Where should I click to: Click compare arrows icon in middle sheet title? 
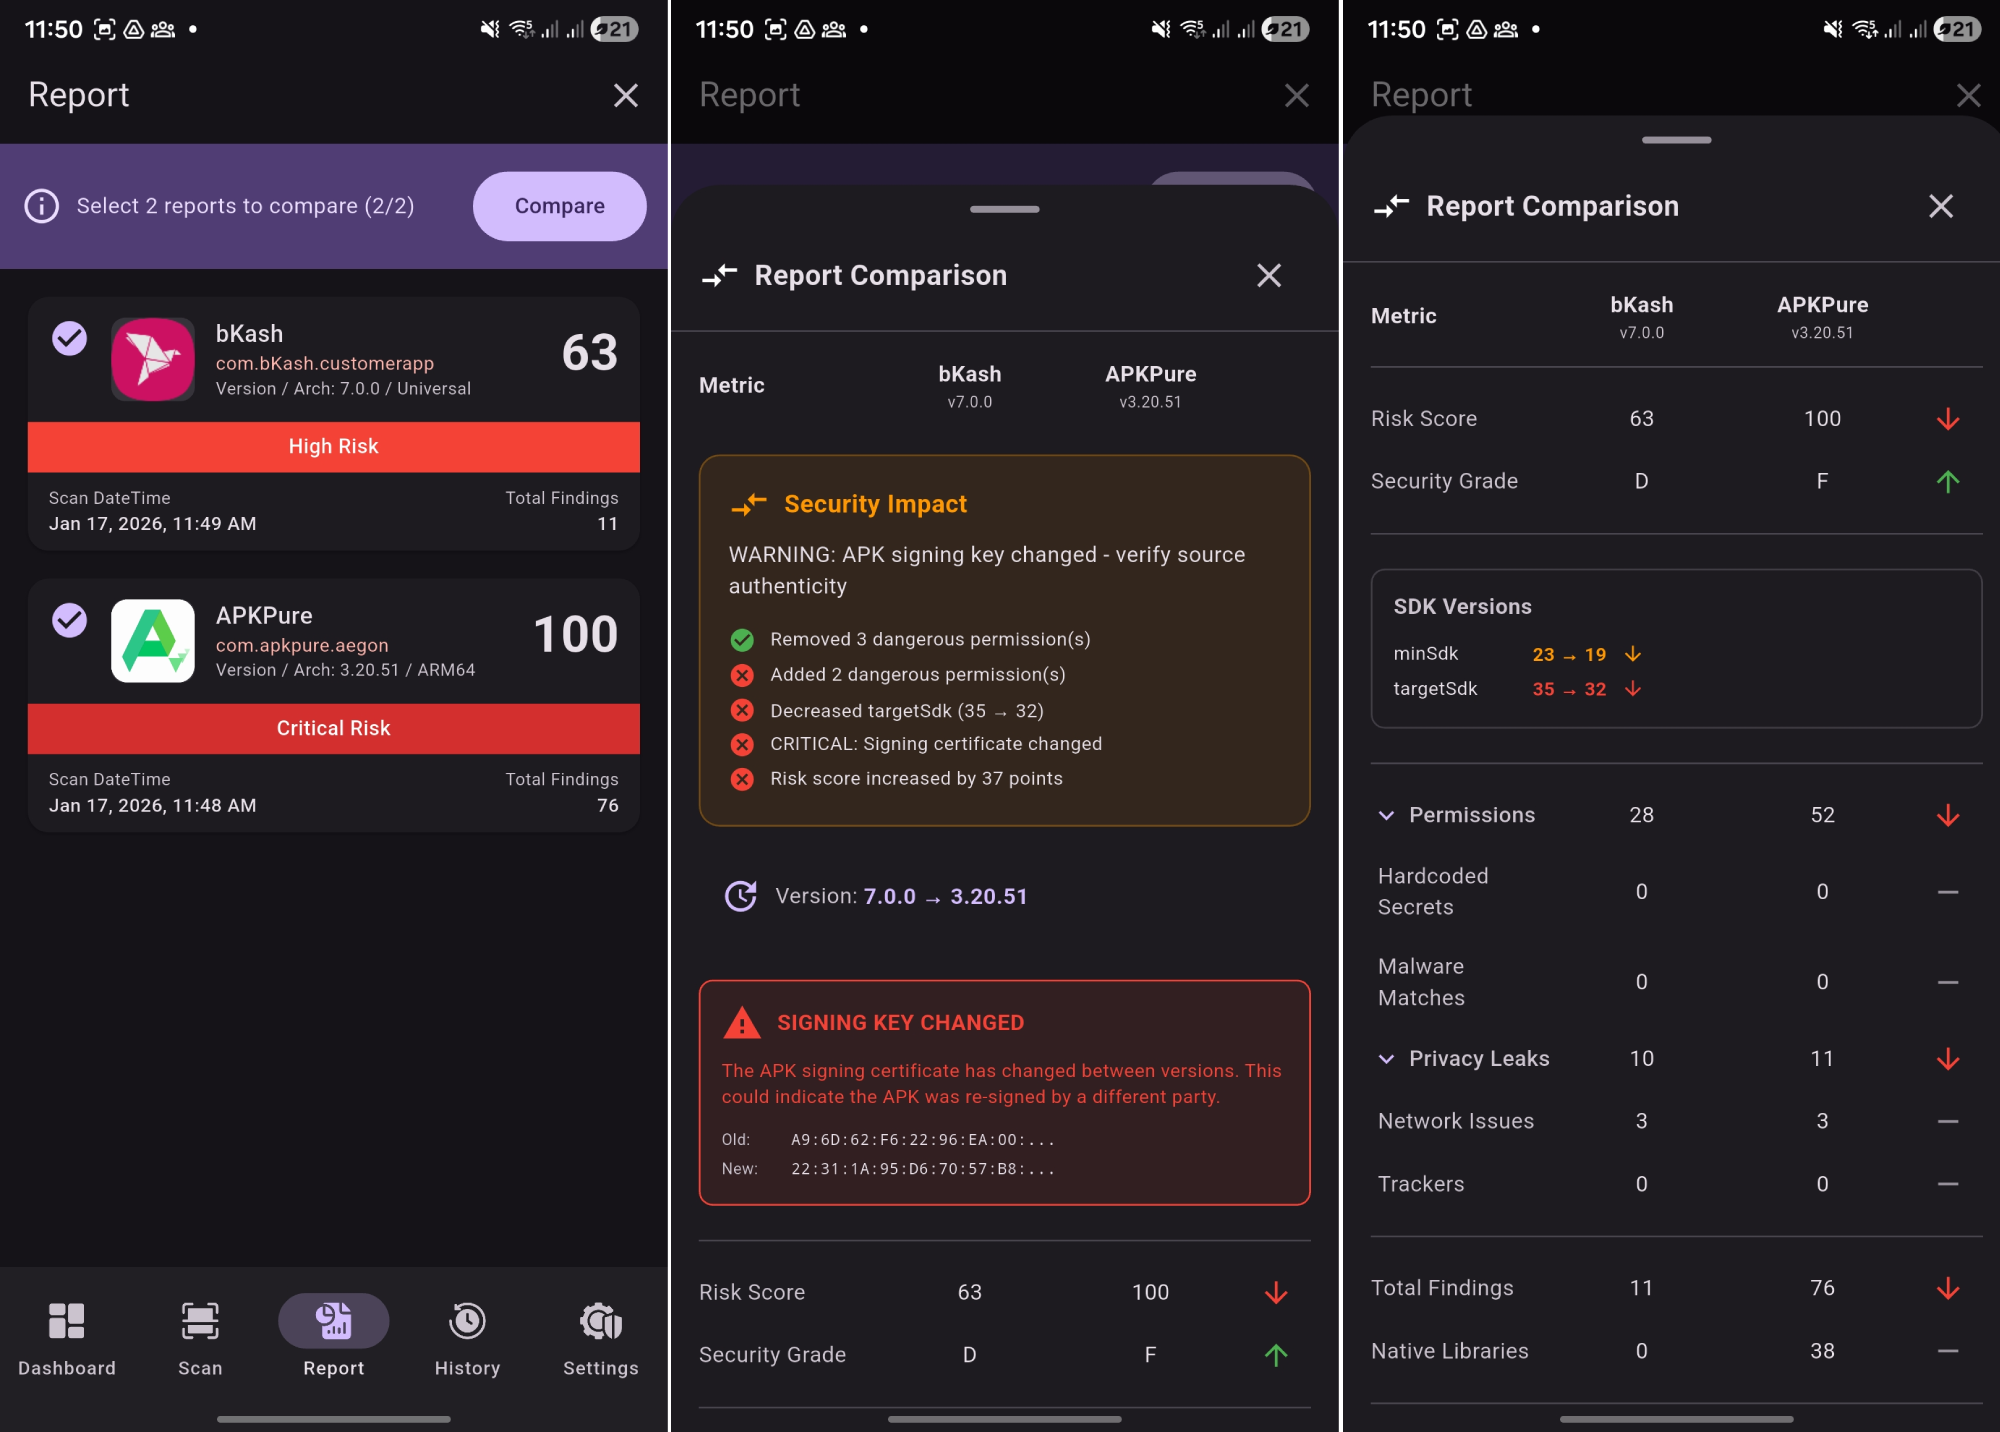point(720,276)
